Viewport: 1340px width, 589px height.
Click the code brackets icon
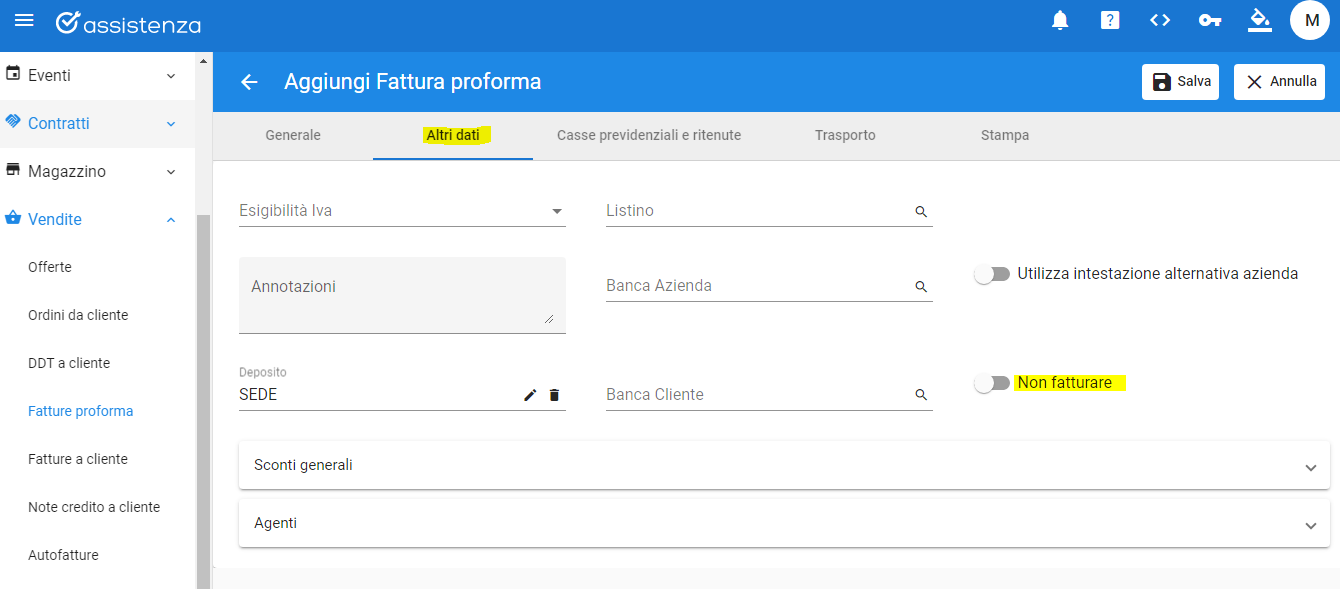pyautogui.click(x=1160, y=20)
